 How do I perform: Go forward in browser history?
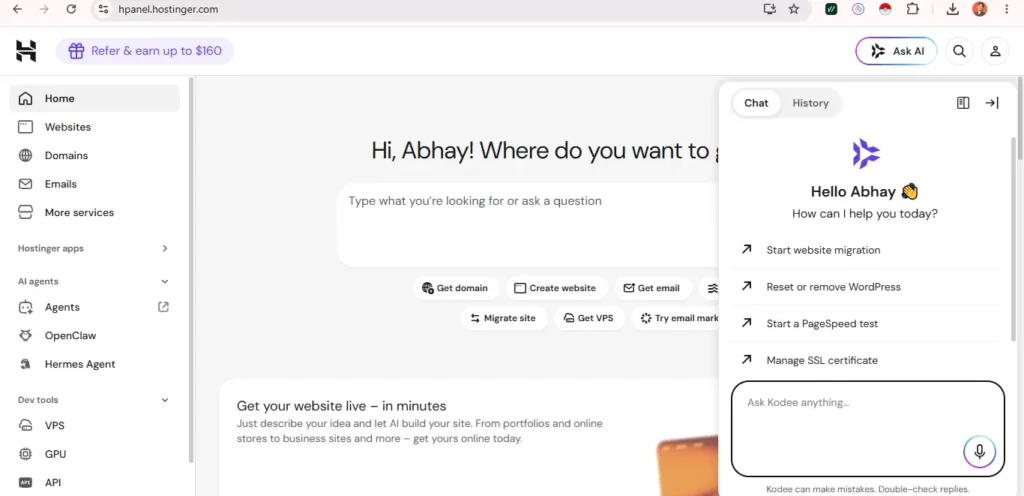(x=44, y=9)
